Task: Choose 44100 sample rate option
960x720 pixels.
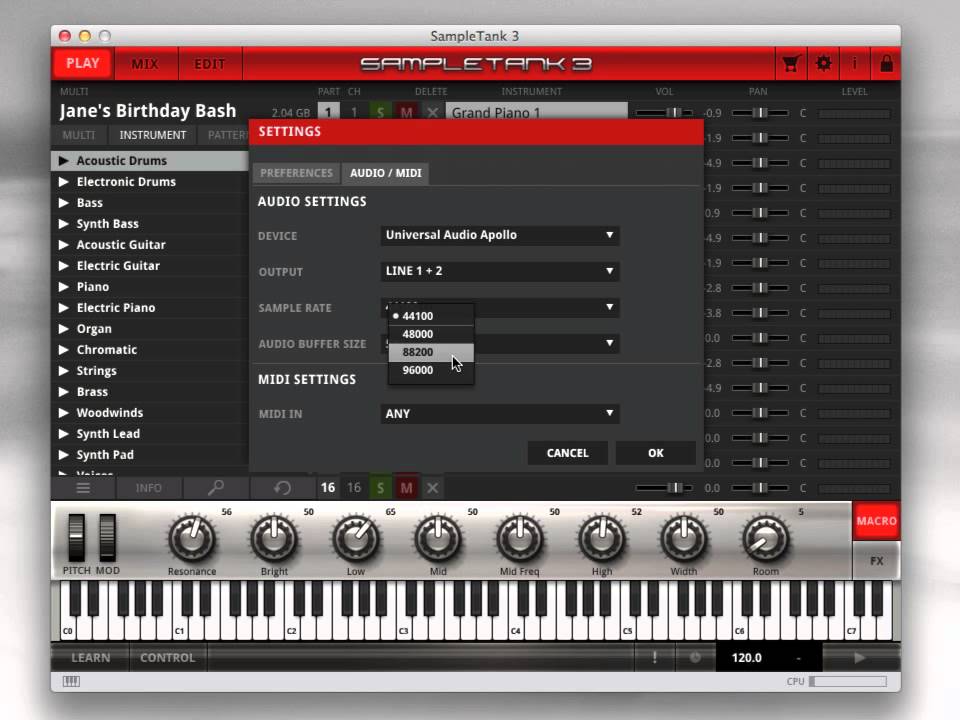Action: (x=431, y=316)
